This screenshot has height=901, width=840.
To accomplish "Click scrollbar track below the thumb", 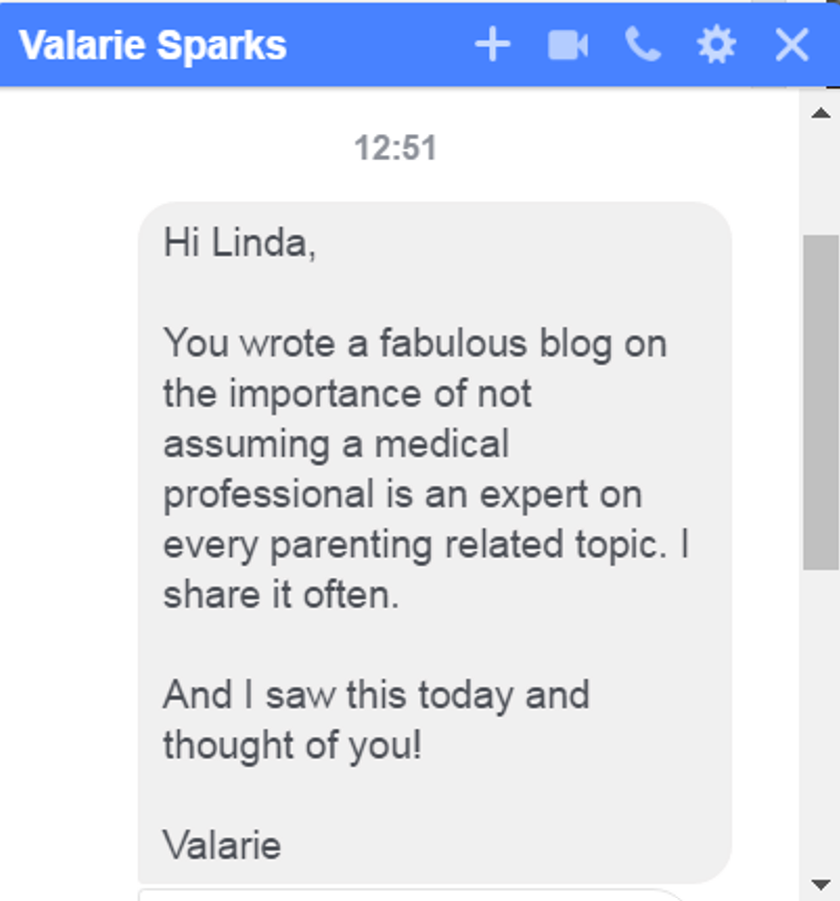I will pos(820,720).
